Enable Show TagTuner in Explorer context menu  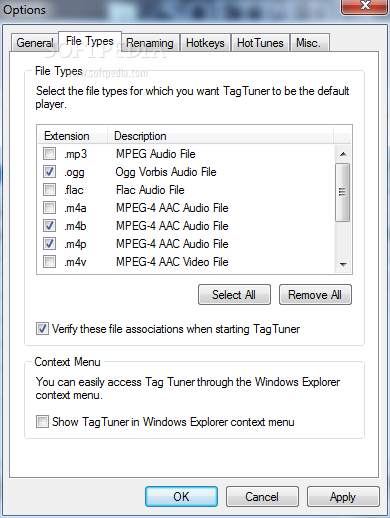[x=42, y=422]
